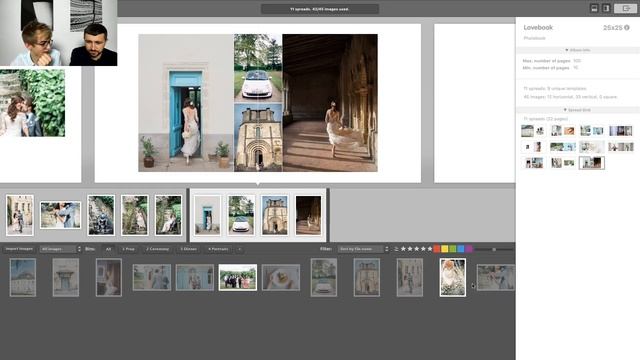Switch to the 2 Ceremony bin
640x360 pixels.
click(x=158, y=249)
